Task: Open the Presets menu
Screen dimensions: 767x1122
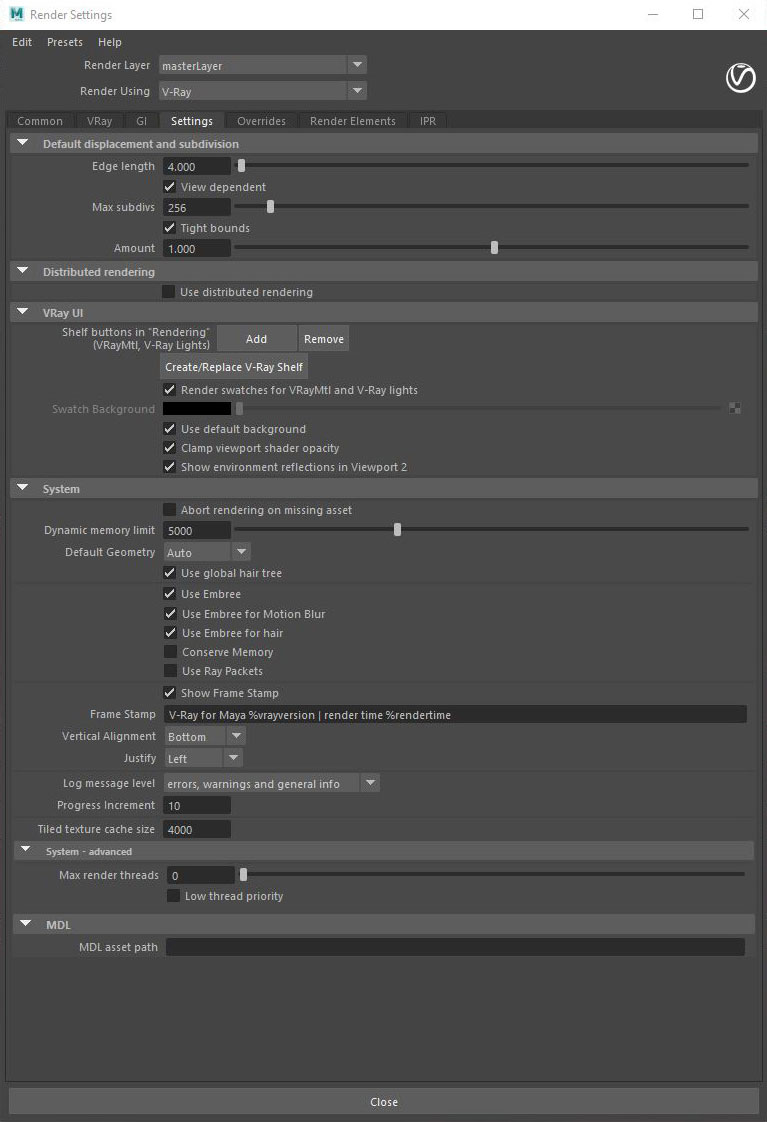Action: click(65, 42)
